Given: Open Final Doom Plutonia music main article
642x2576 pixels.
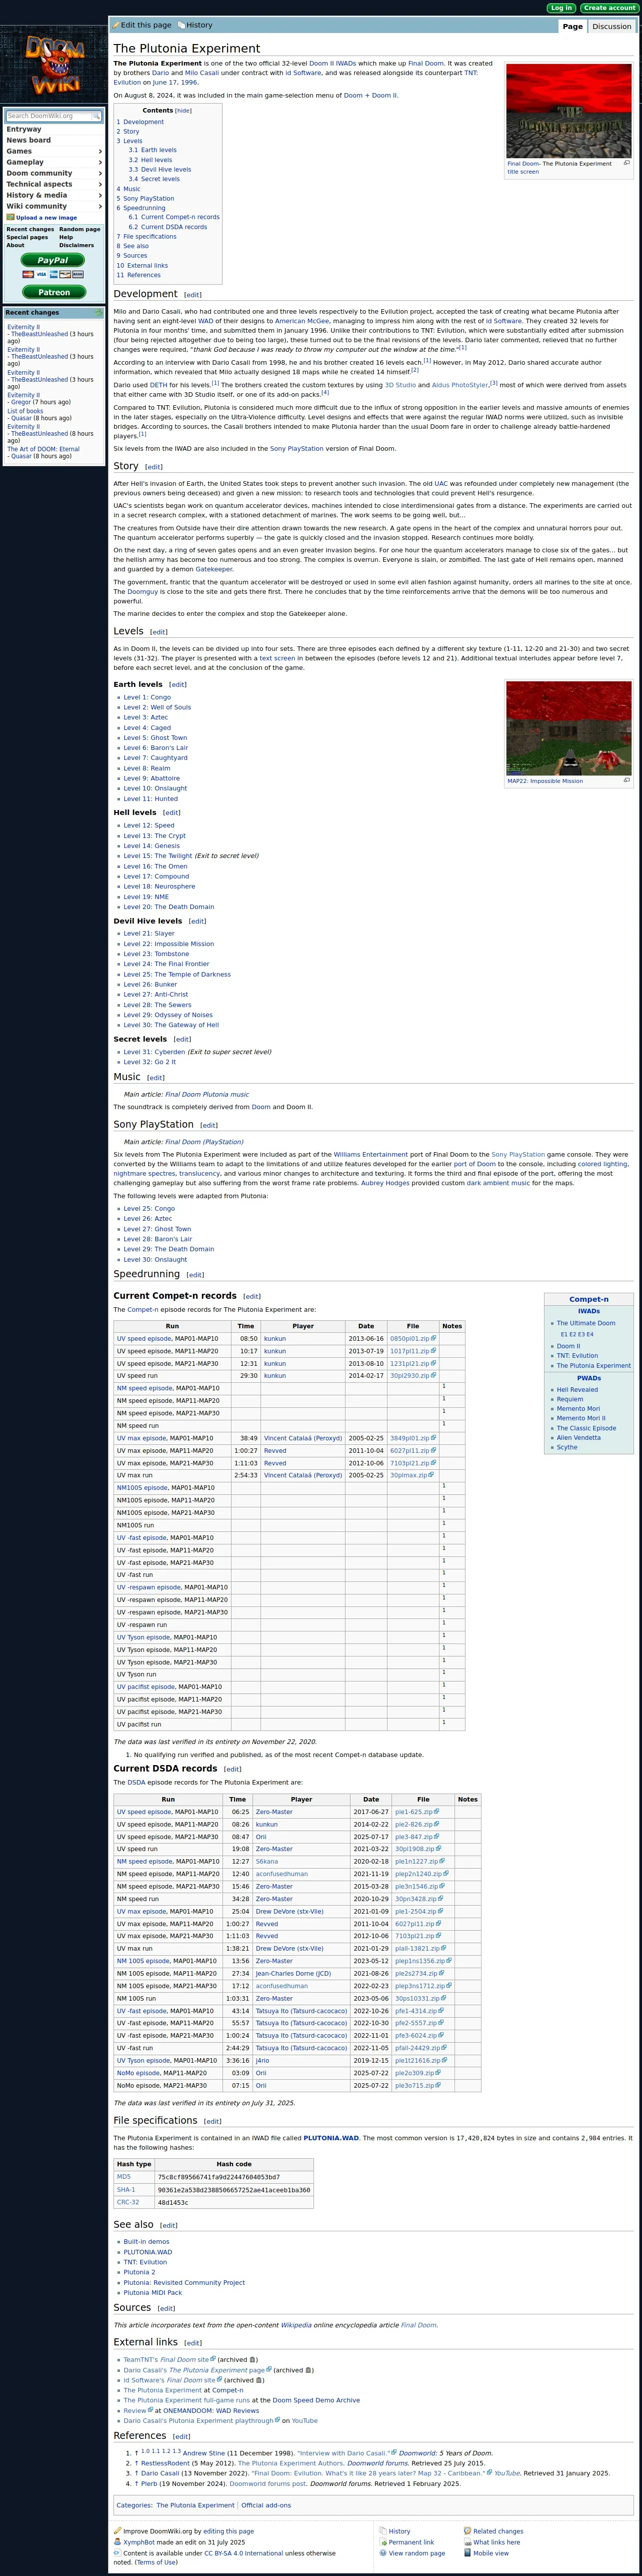Looking at the screenshot, I should click(207, 1094).
